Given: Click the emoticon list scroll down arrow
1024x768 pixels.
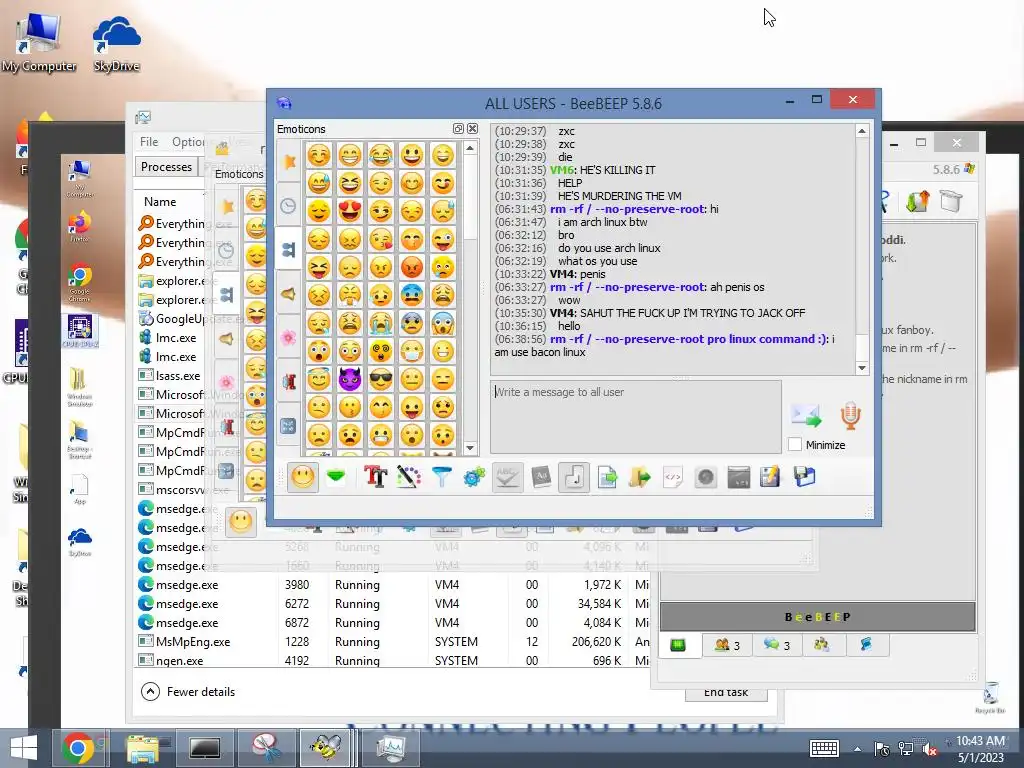Looking at the screenshot, I should coord(470,448).
